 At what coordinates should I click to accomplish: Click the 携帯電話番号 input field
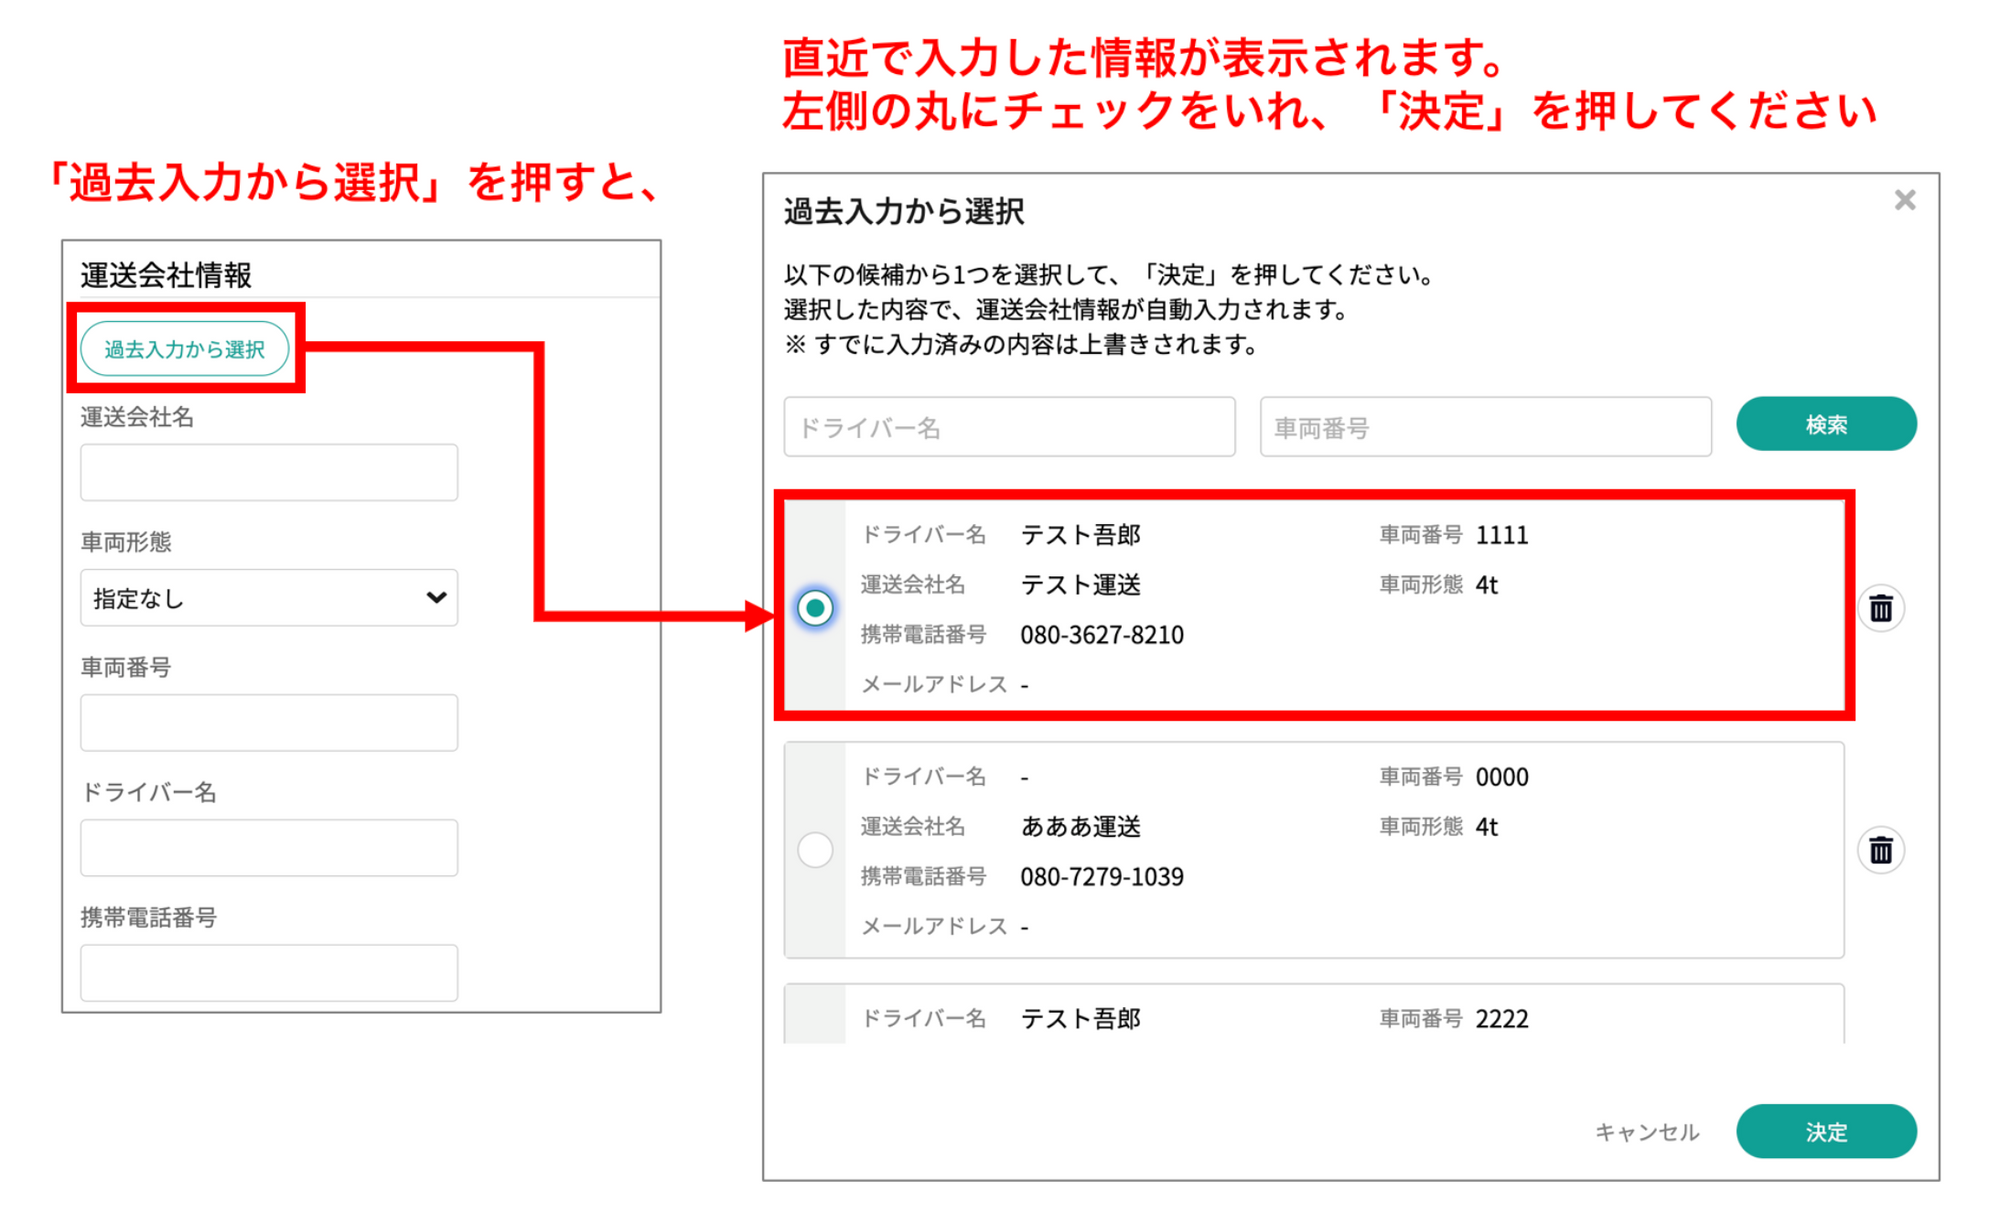[x=268, y=973]
